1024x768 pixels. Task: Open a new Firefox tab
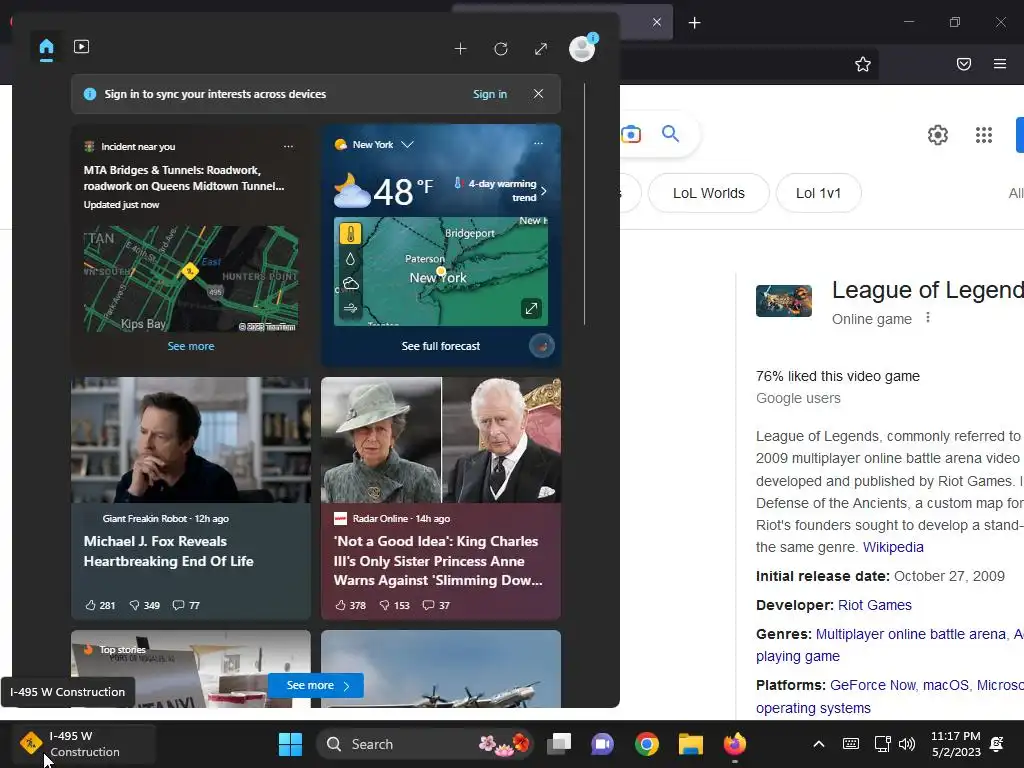[x=695, y=23]
